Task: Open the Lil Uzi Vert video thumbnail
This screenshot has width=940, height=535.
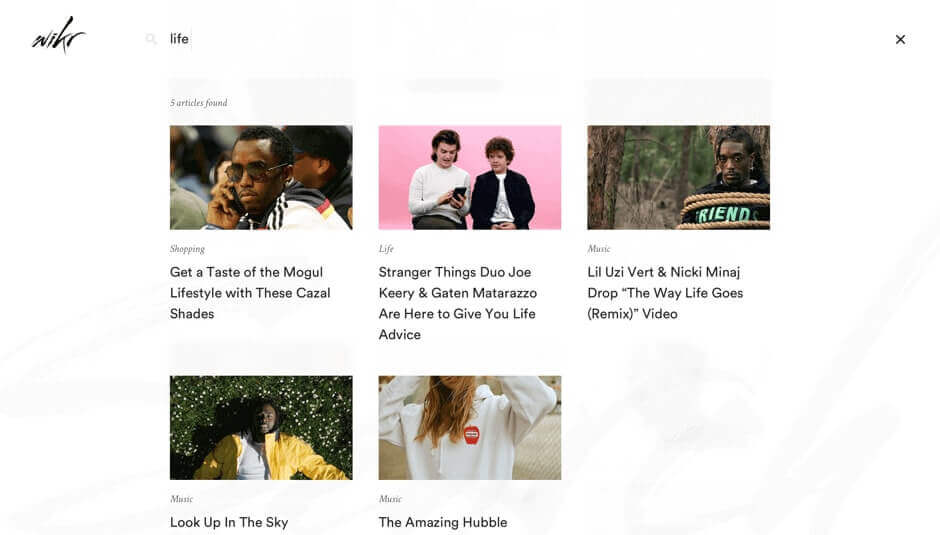Action: 679,178
